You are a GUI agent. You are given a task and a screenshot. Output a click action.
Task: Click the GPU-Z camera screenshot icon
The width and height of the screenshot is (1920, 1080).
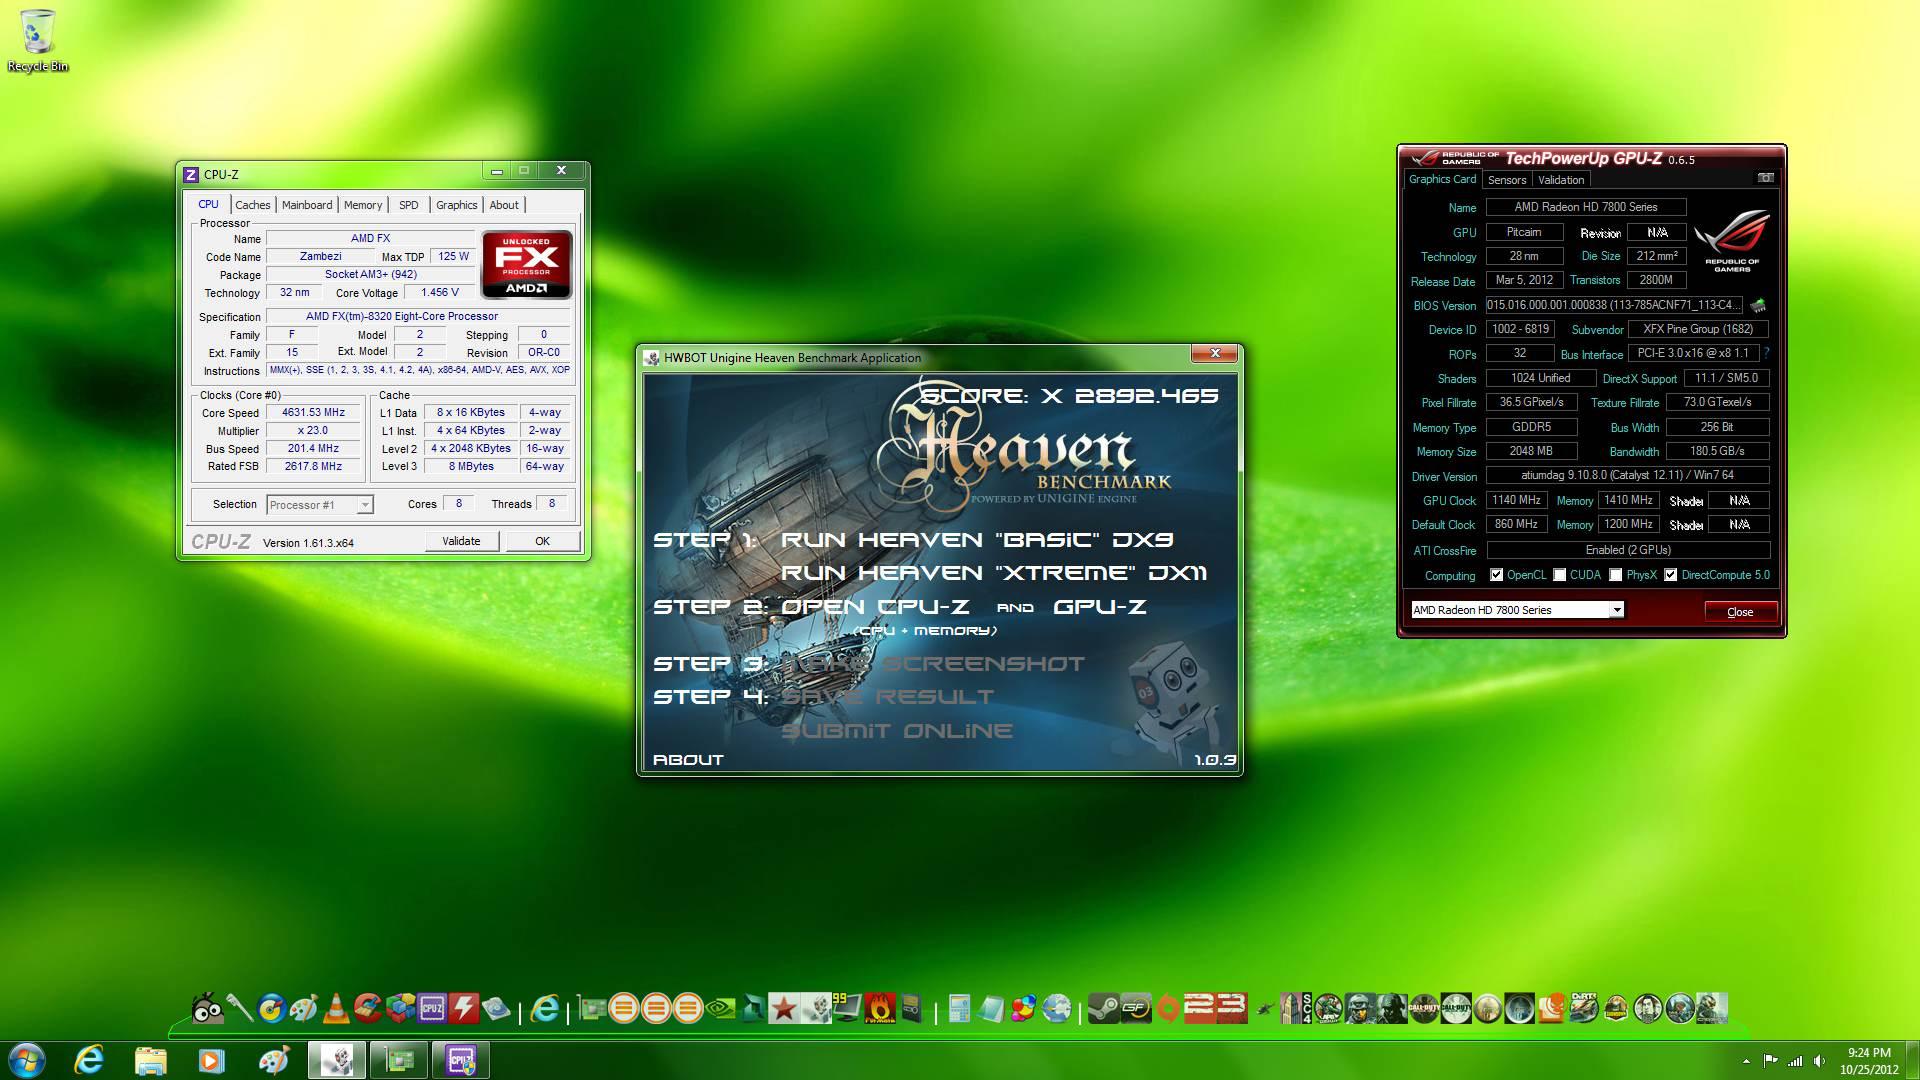point(1766,178)
